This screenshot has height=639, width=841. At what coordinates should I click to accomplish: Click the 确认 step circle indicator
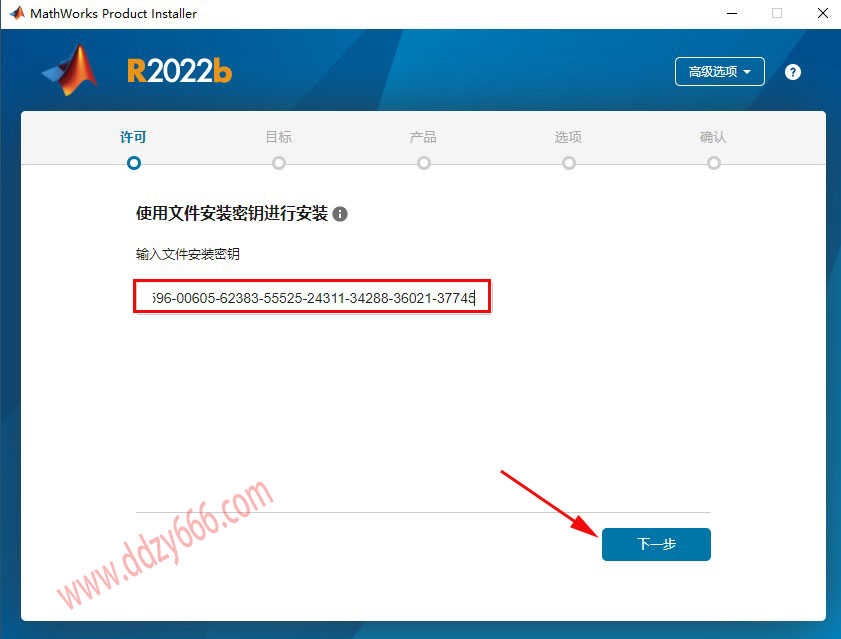point(713,163)
